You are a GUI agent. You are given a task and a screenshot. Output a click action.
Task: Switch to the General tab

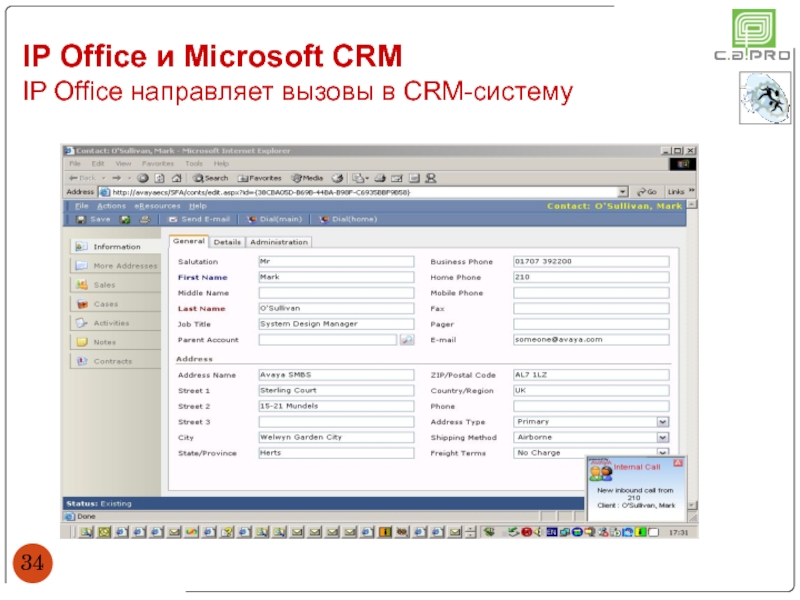click(189, 241)
